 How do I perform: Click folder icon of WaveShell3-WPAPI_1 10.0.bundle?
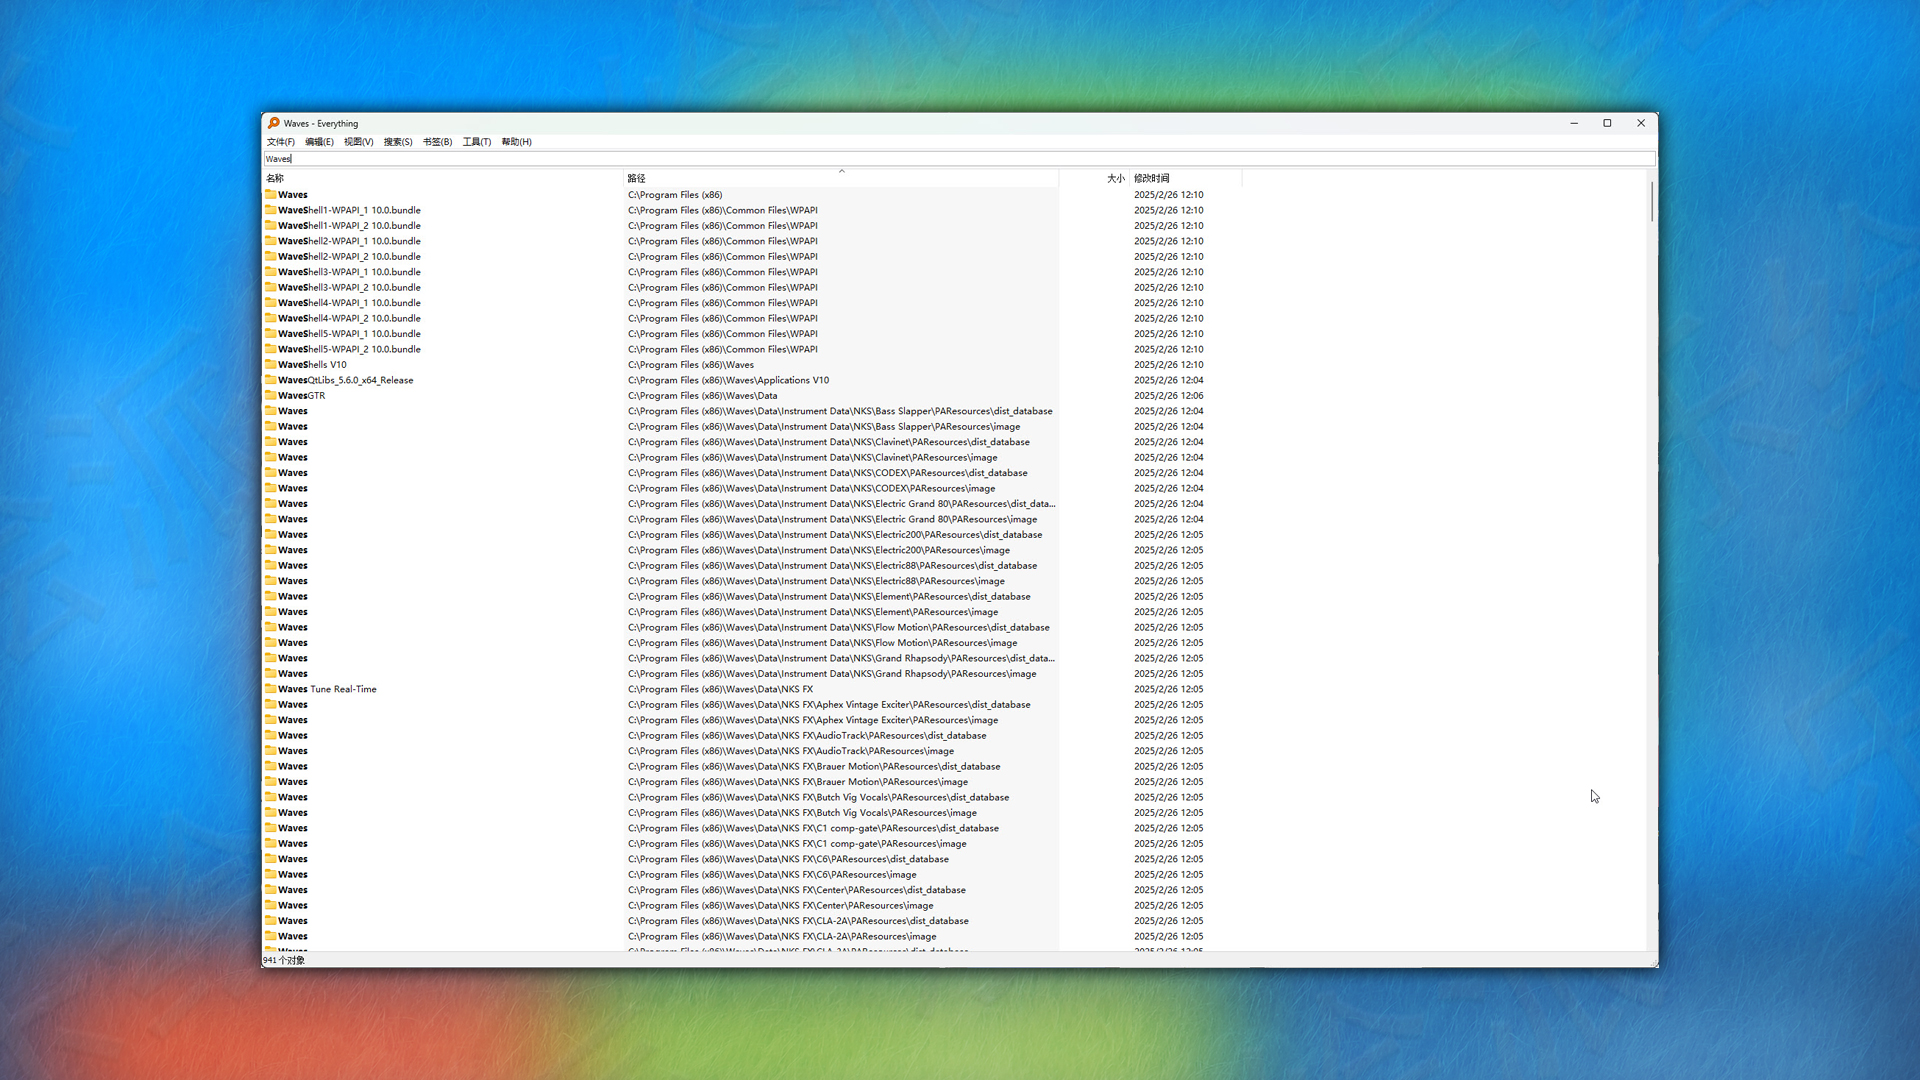point(270,272)
